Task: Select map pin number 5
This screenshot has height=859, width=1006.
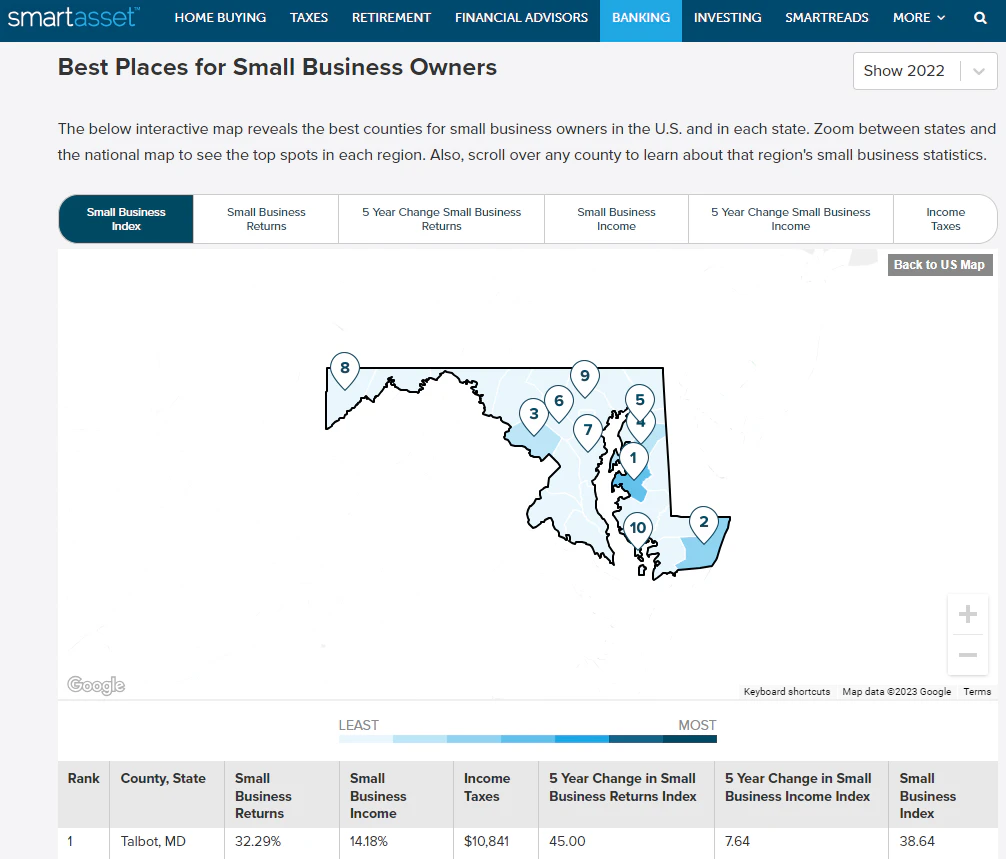Action: [x=640, y=398]
